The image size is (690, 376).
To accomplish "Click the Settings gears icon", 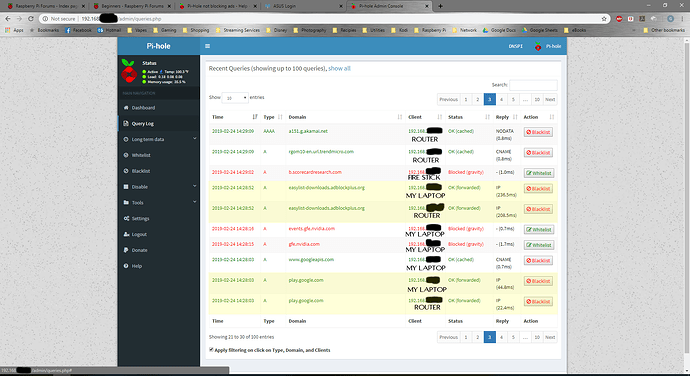I will [x=126, y=218].
